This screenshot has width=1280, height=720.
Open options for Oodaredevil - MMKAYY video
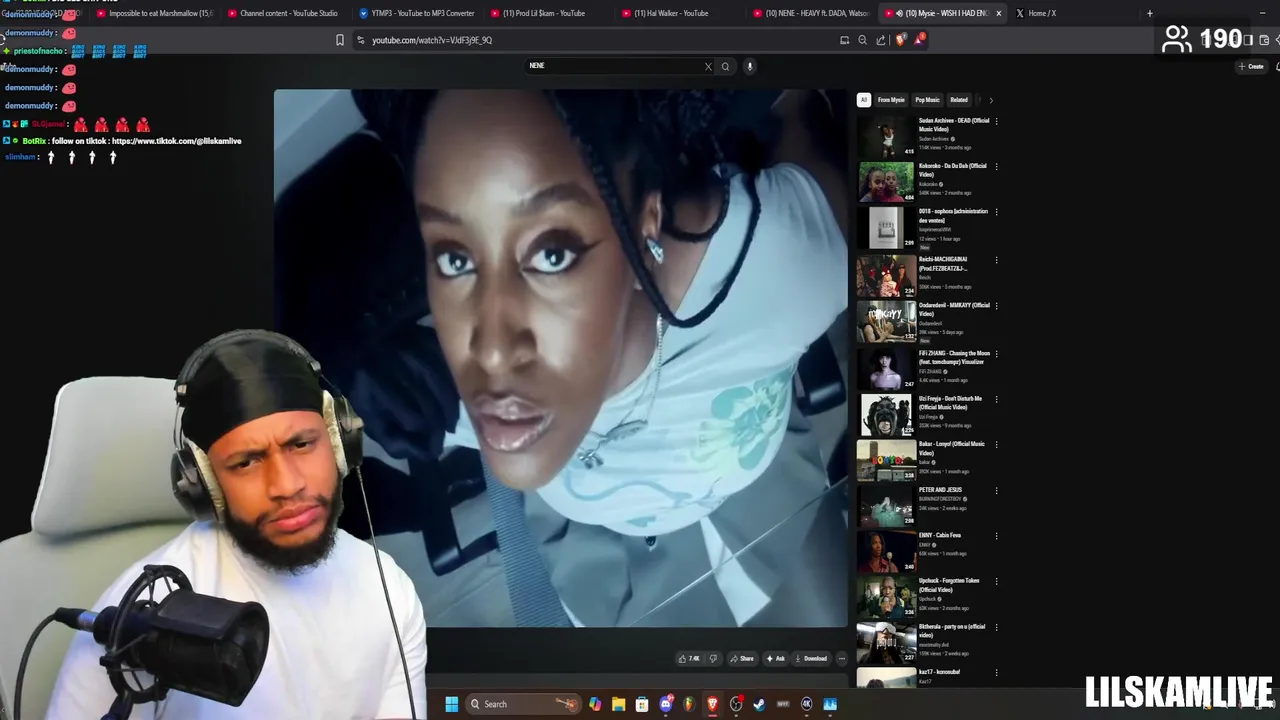(x=996, y=306)
